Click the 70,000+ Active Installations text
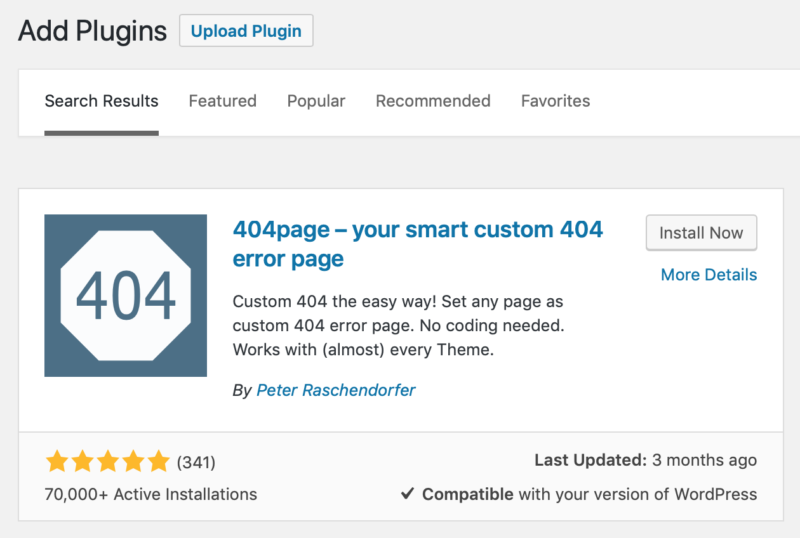800x538 pixels. pyautogui.click(x=151, y=494)
